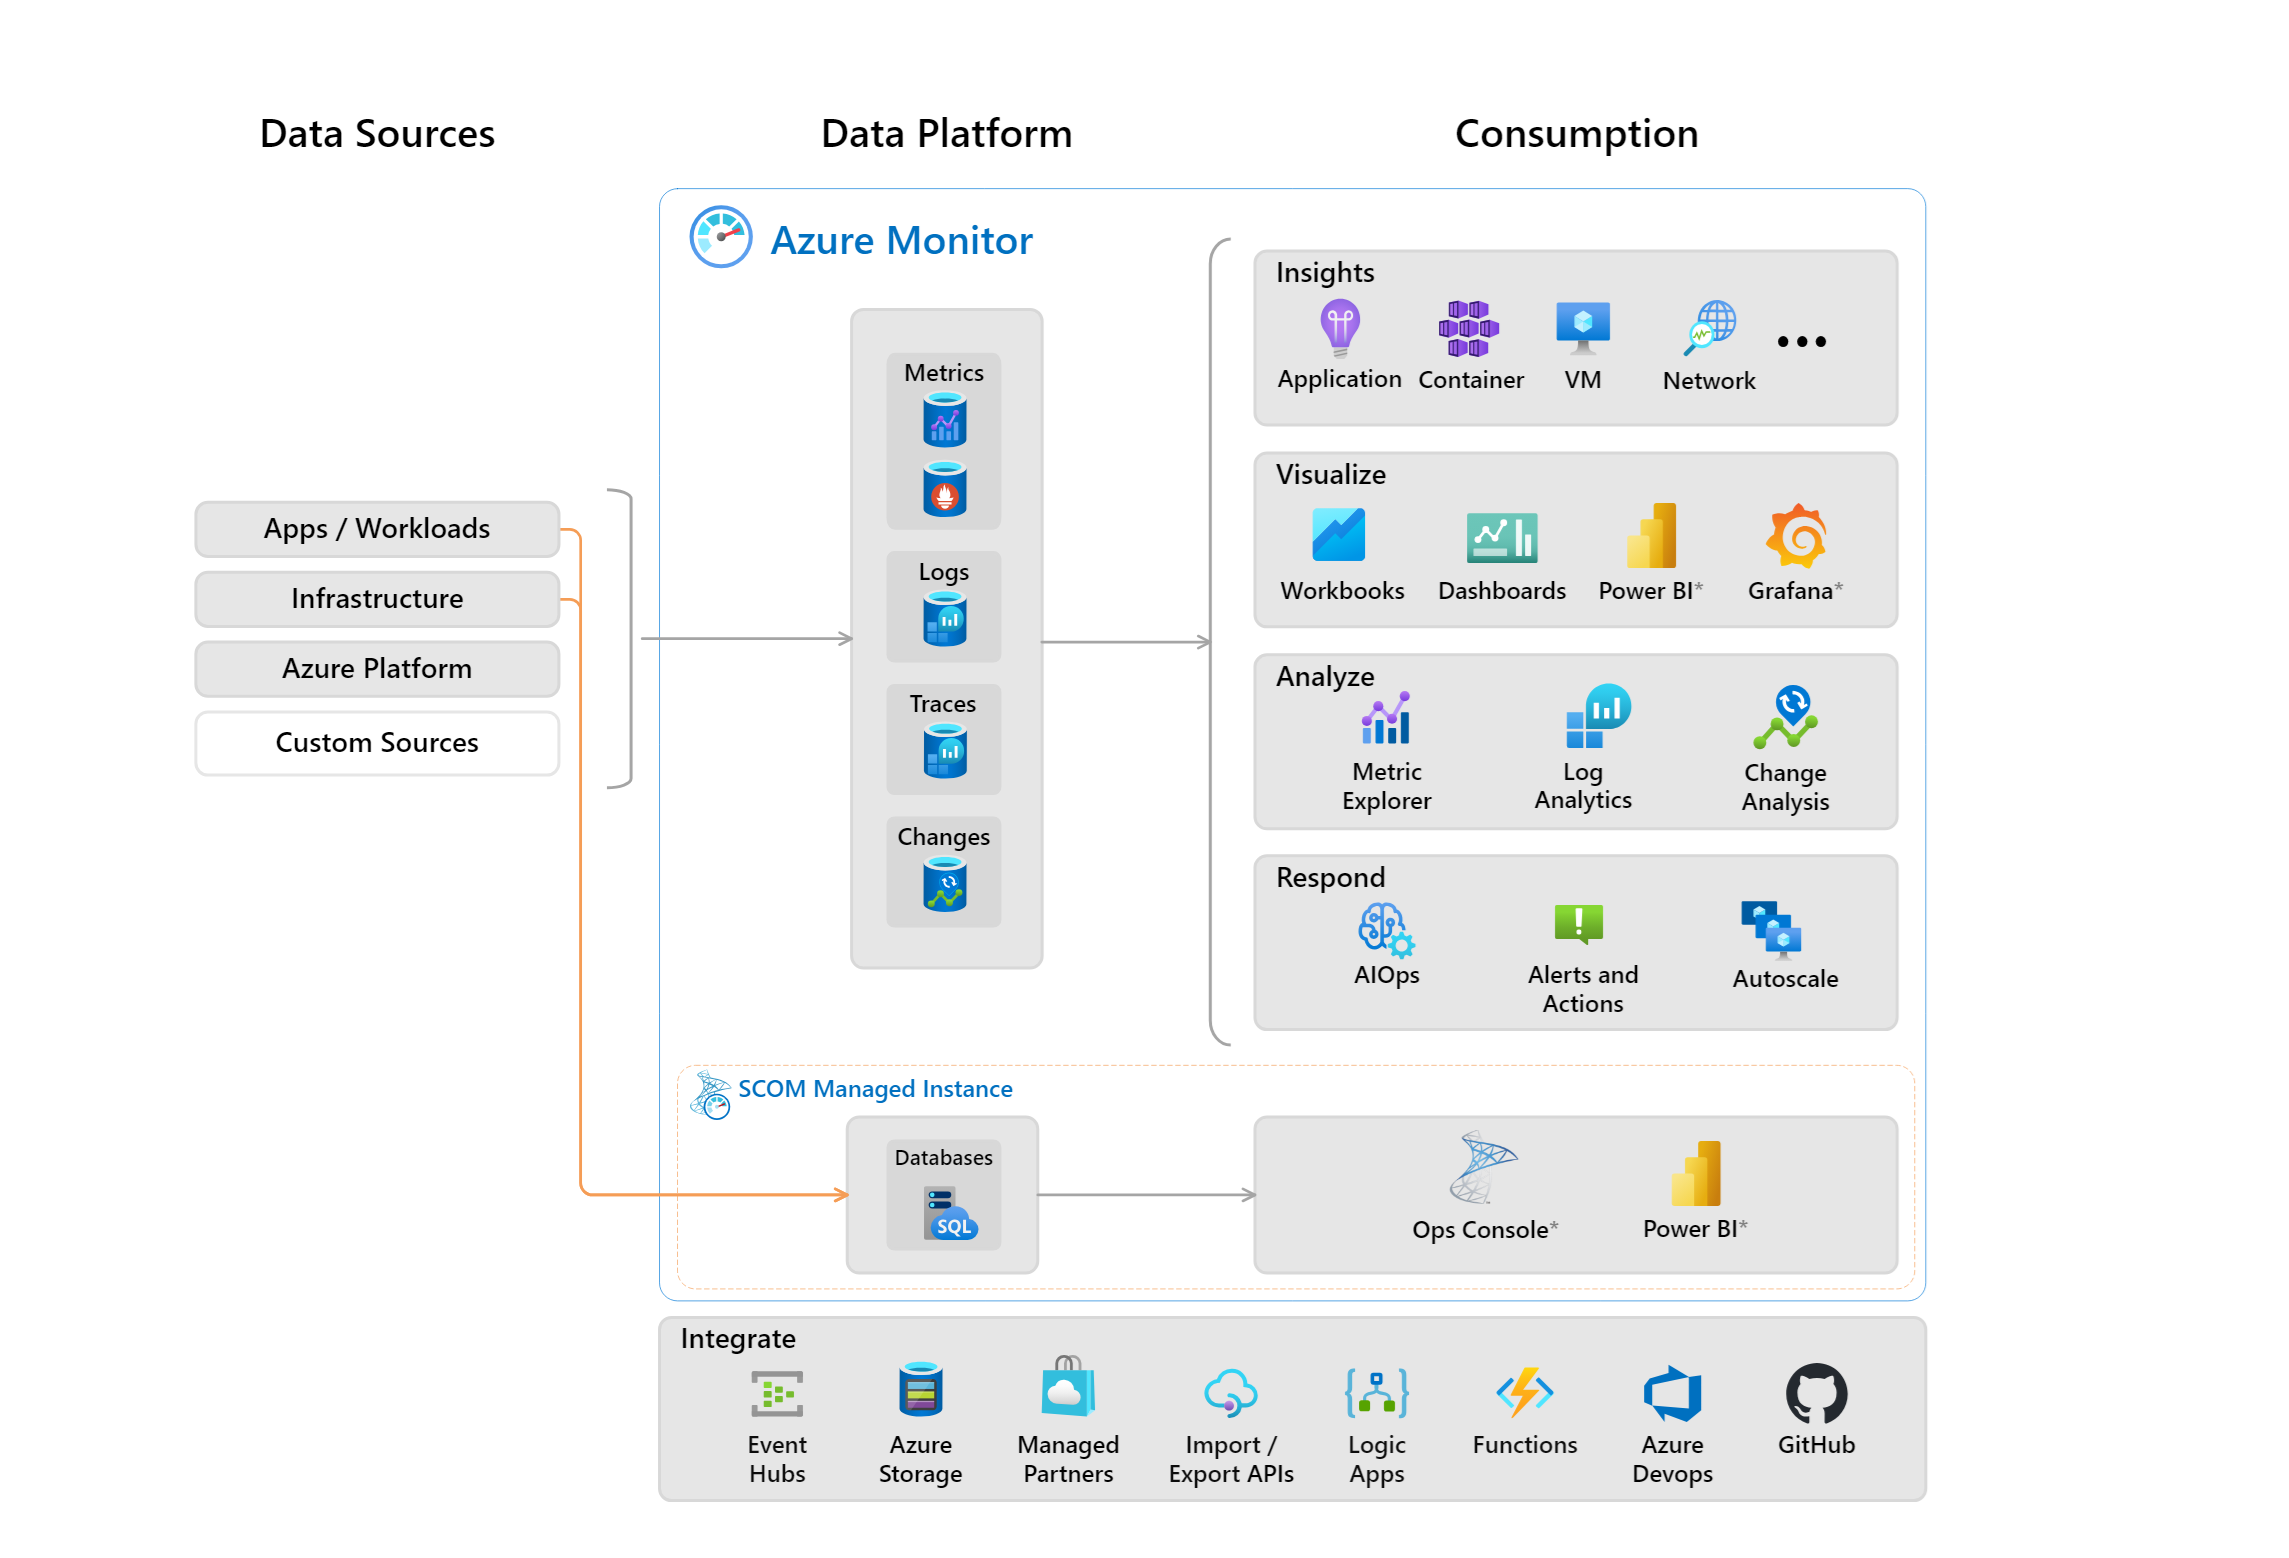Open the Azure Devops icon

point(1672,1393)
